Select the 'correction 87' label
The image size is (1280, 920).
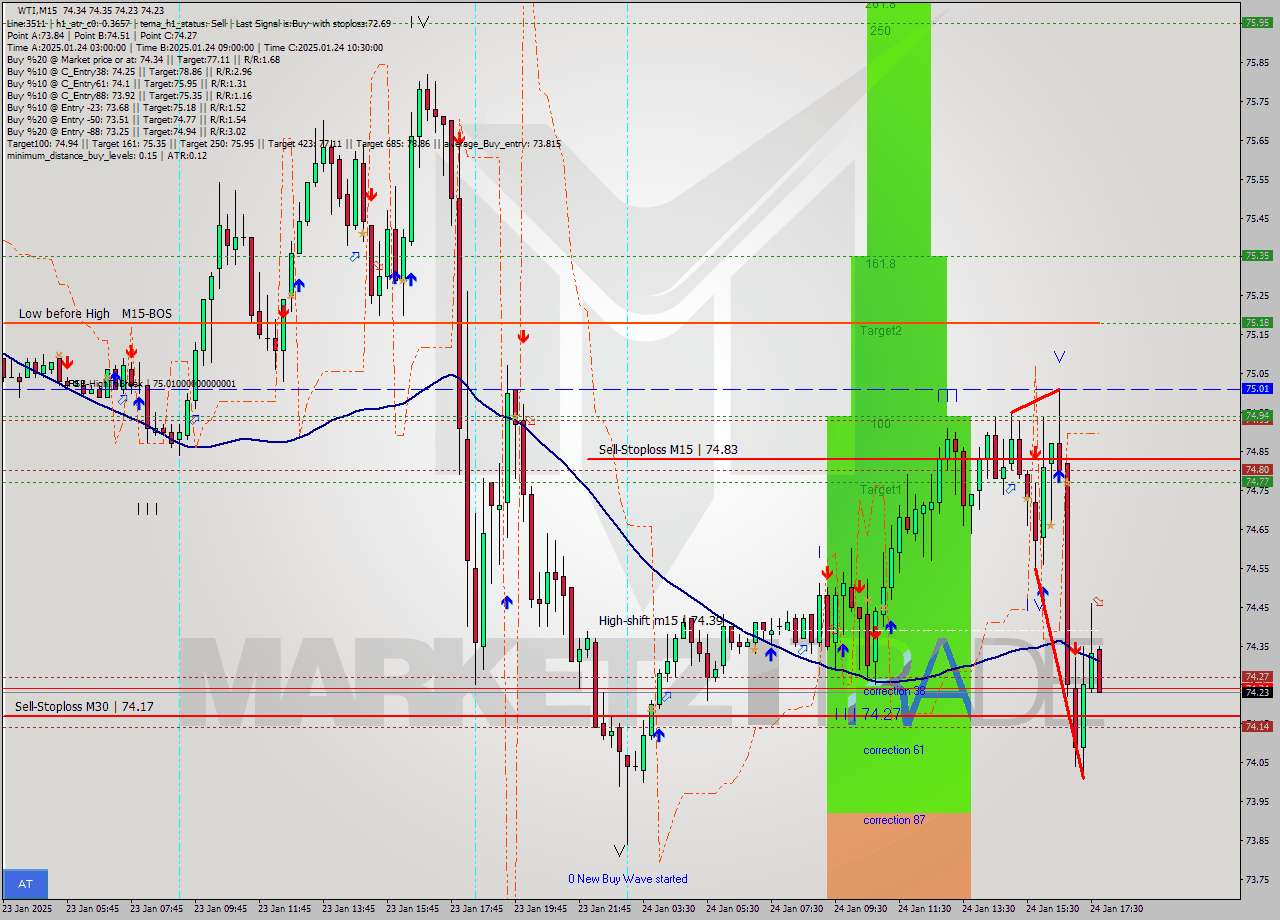(x=894, y=820)
